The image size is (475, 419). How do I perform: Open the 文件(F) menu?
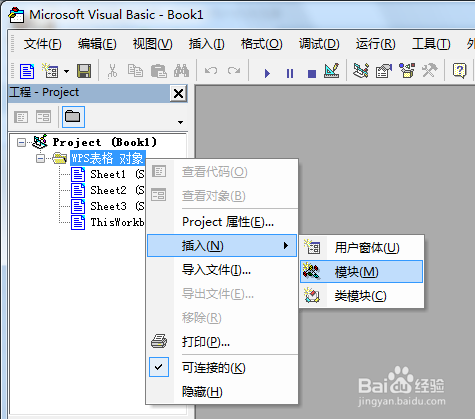42,44
